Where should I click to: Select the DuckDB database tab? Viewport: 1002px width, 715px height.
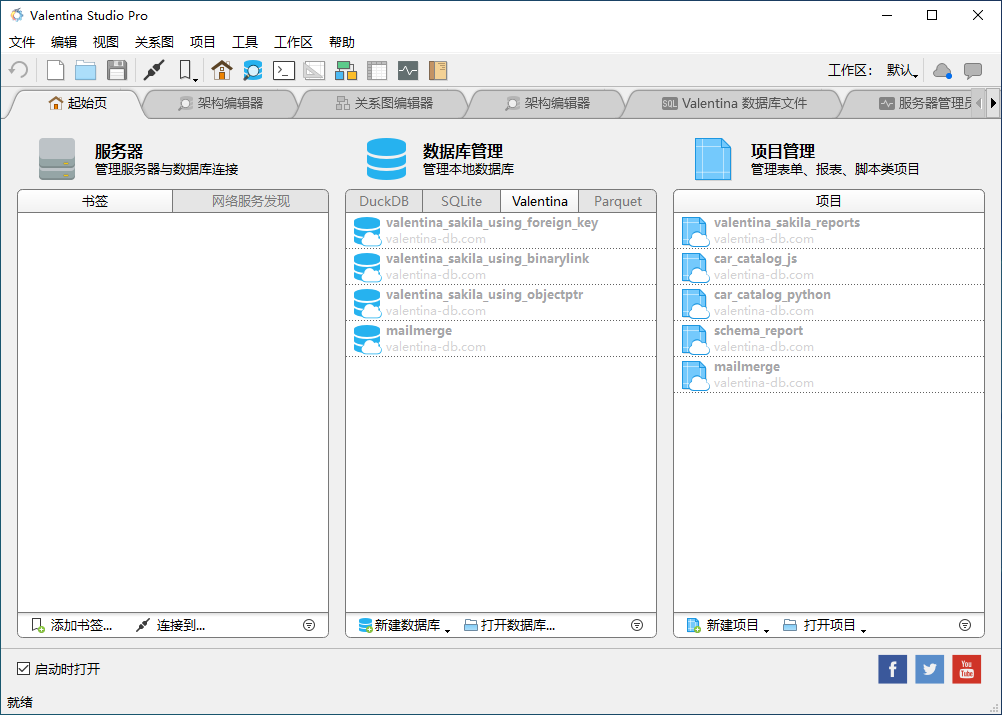(x=384, y=201)
